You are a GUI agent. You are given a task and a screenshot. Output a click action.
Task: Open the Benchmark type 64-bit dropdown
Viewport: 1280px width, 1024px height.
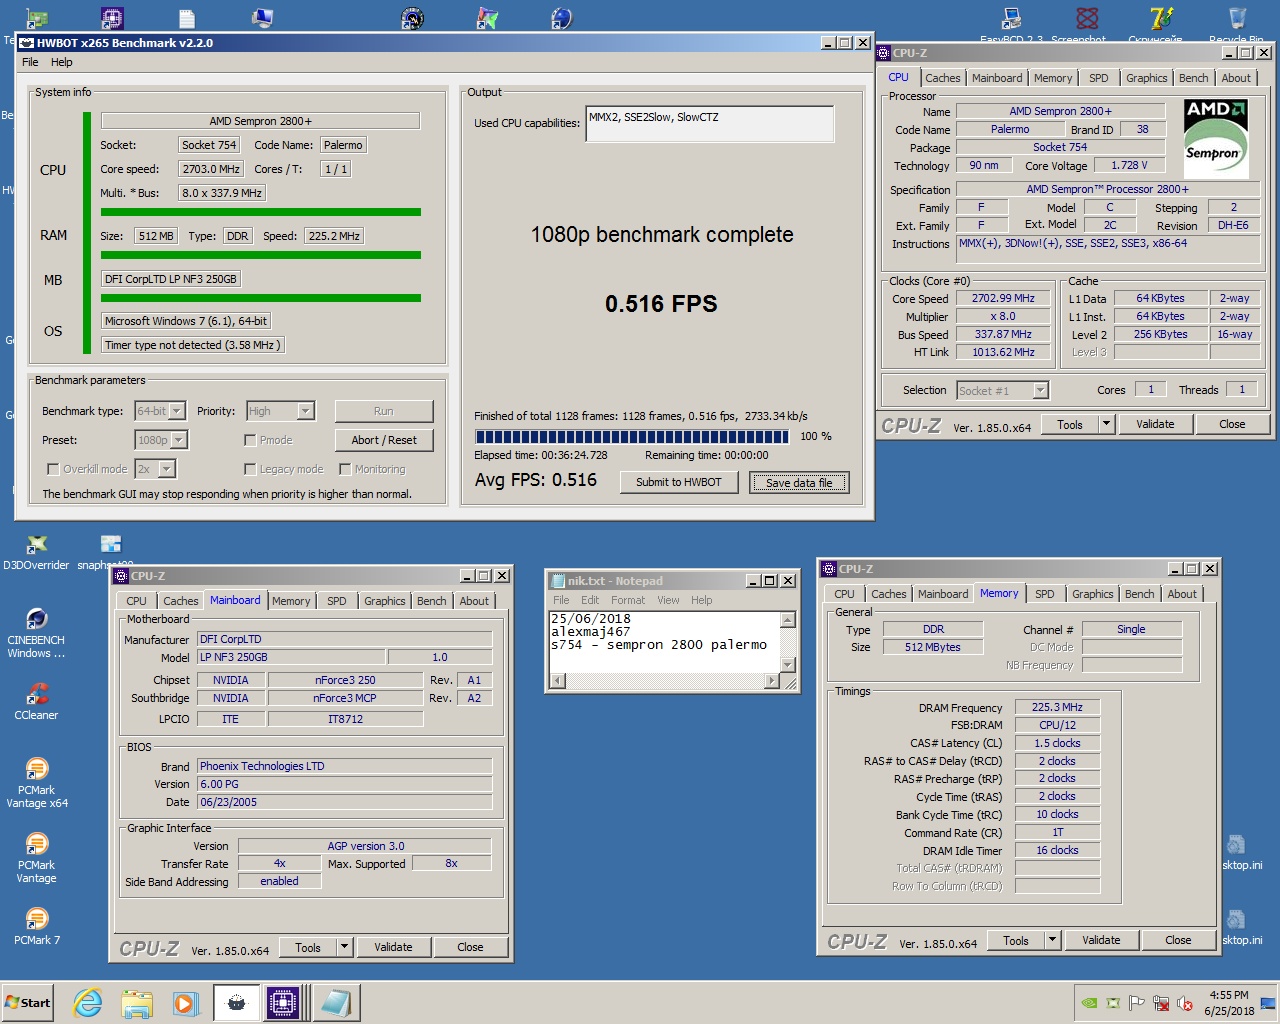161,411
